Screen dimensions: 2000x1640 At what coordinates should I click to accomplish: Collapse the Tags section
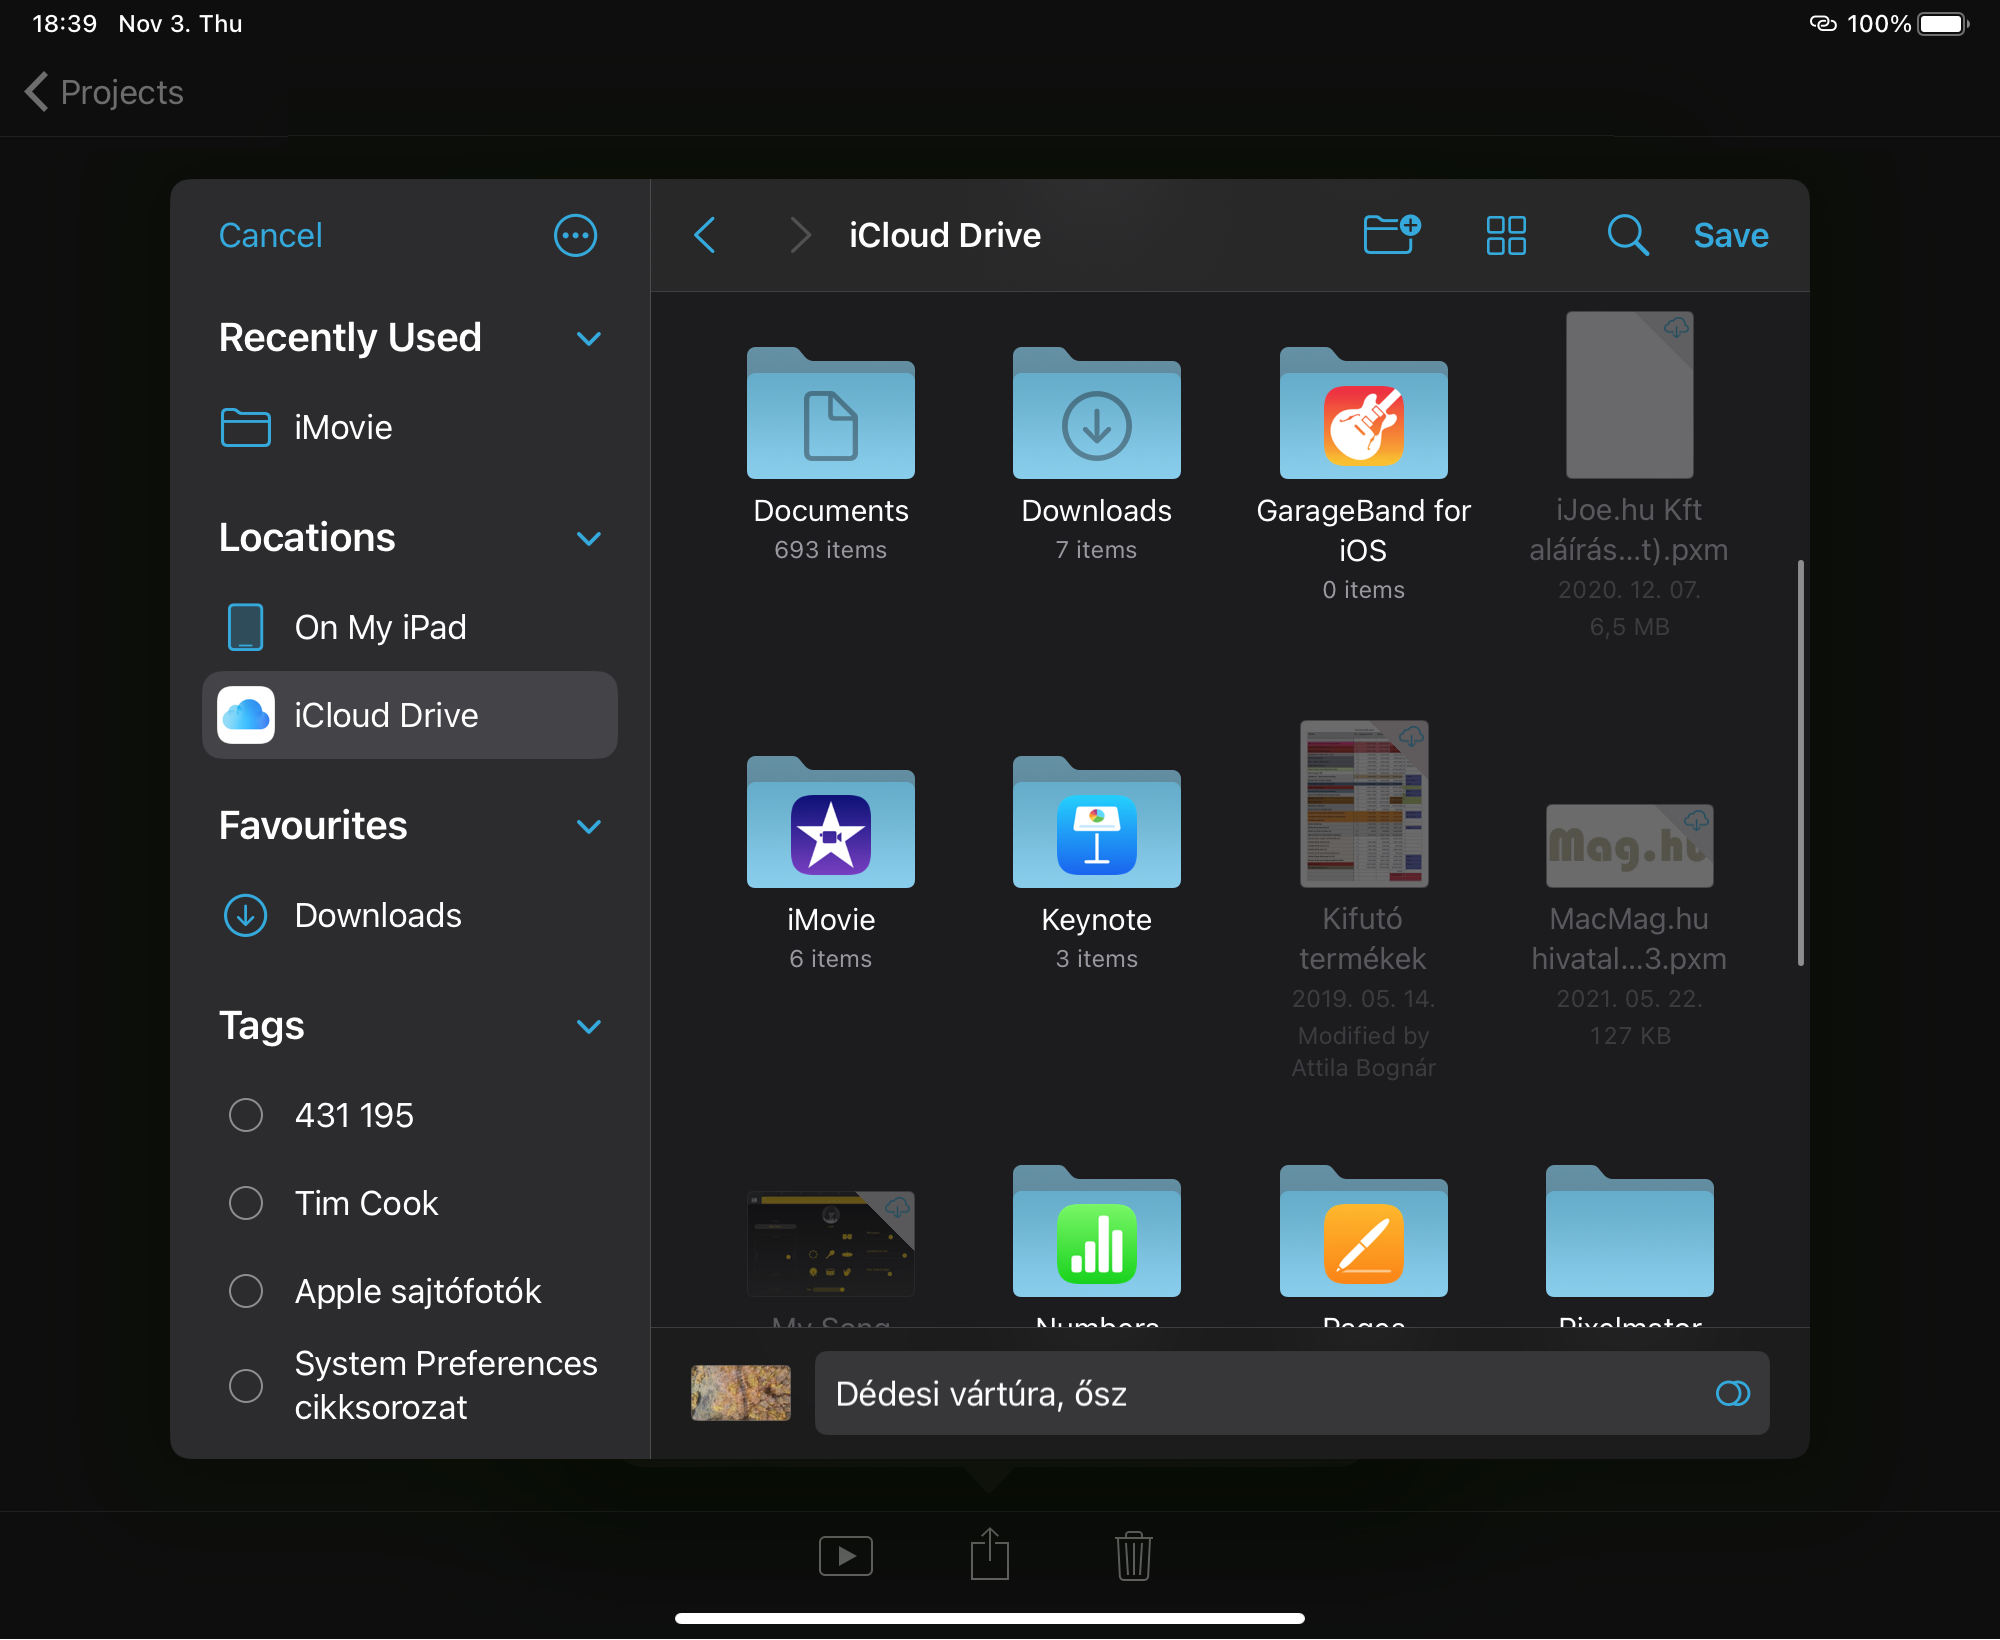(589, 1027)
